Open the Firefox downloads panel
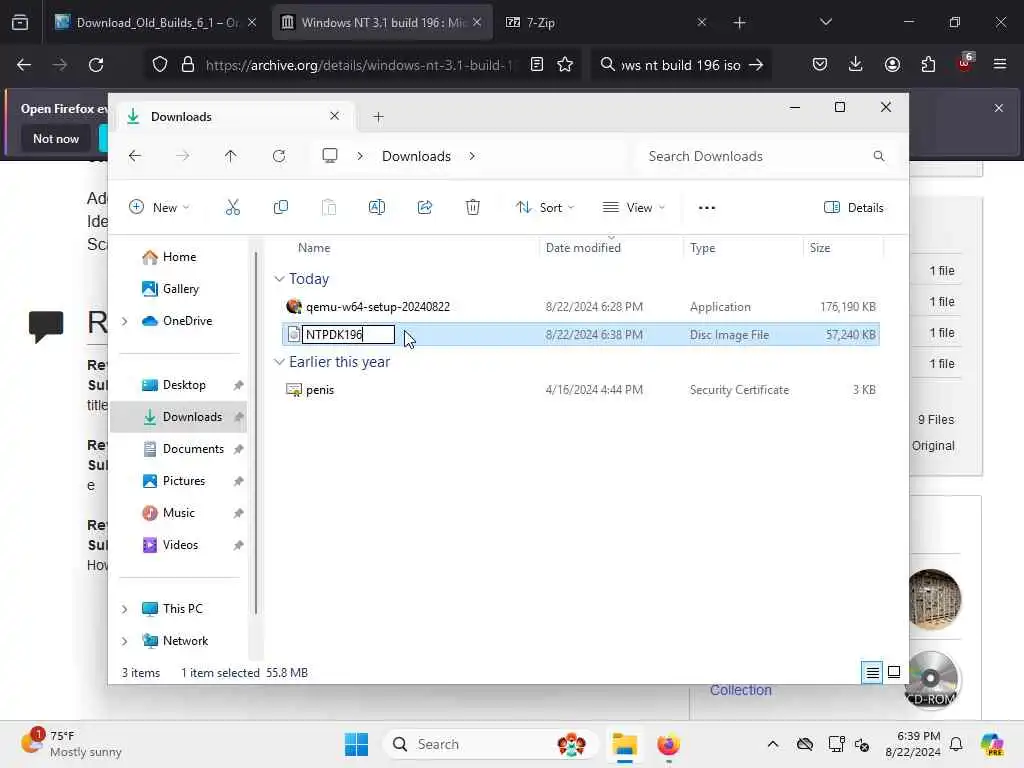This screenshot has height=768, width=1024. pos(856,65)
